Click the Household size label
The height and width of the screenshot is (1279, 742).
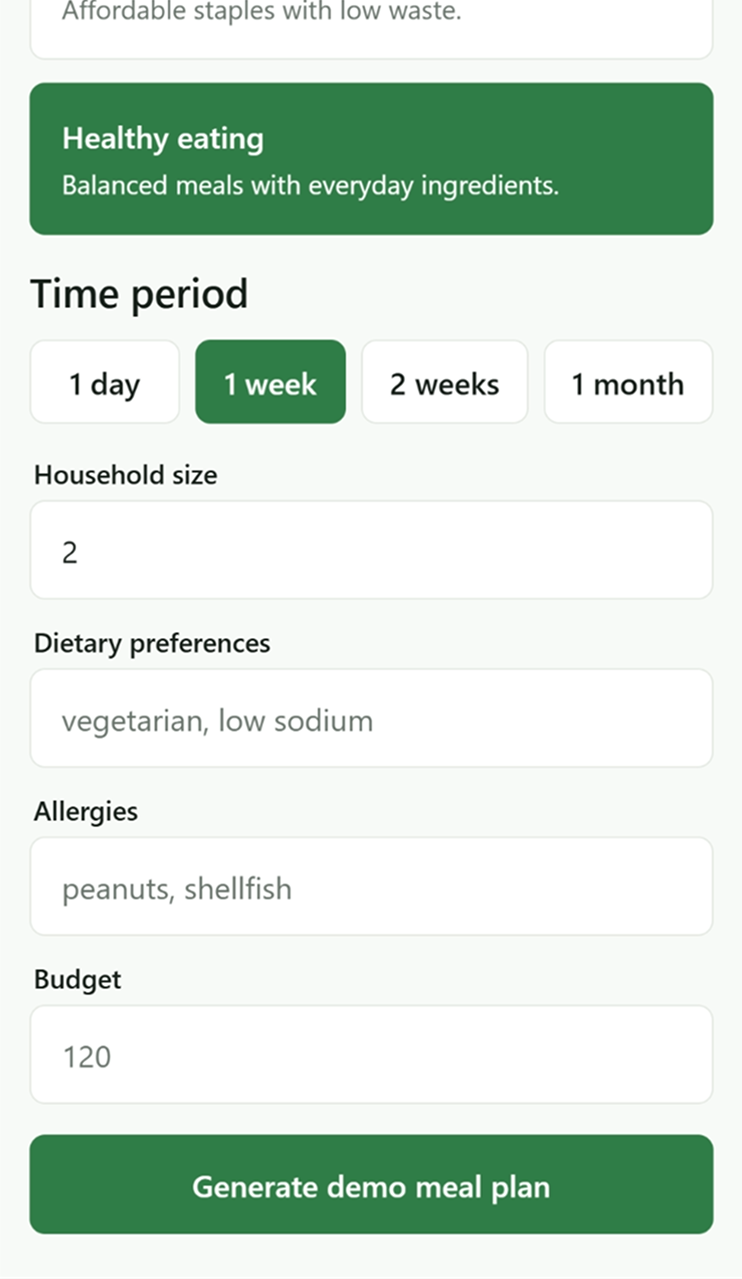click(x=125, y=475)
